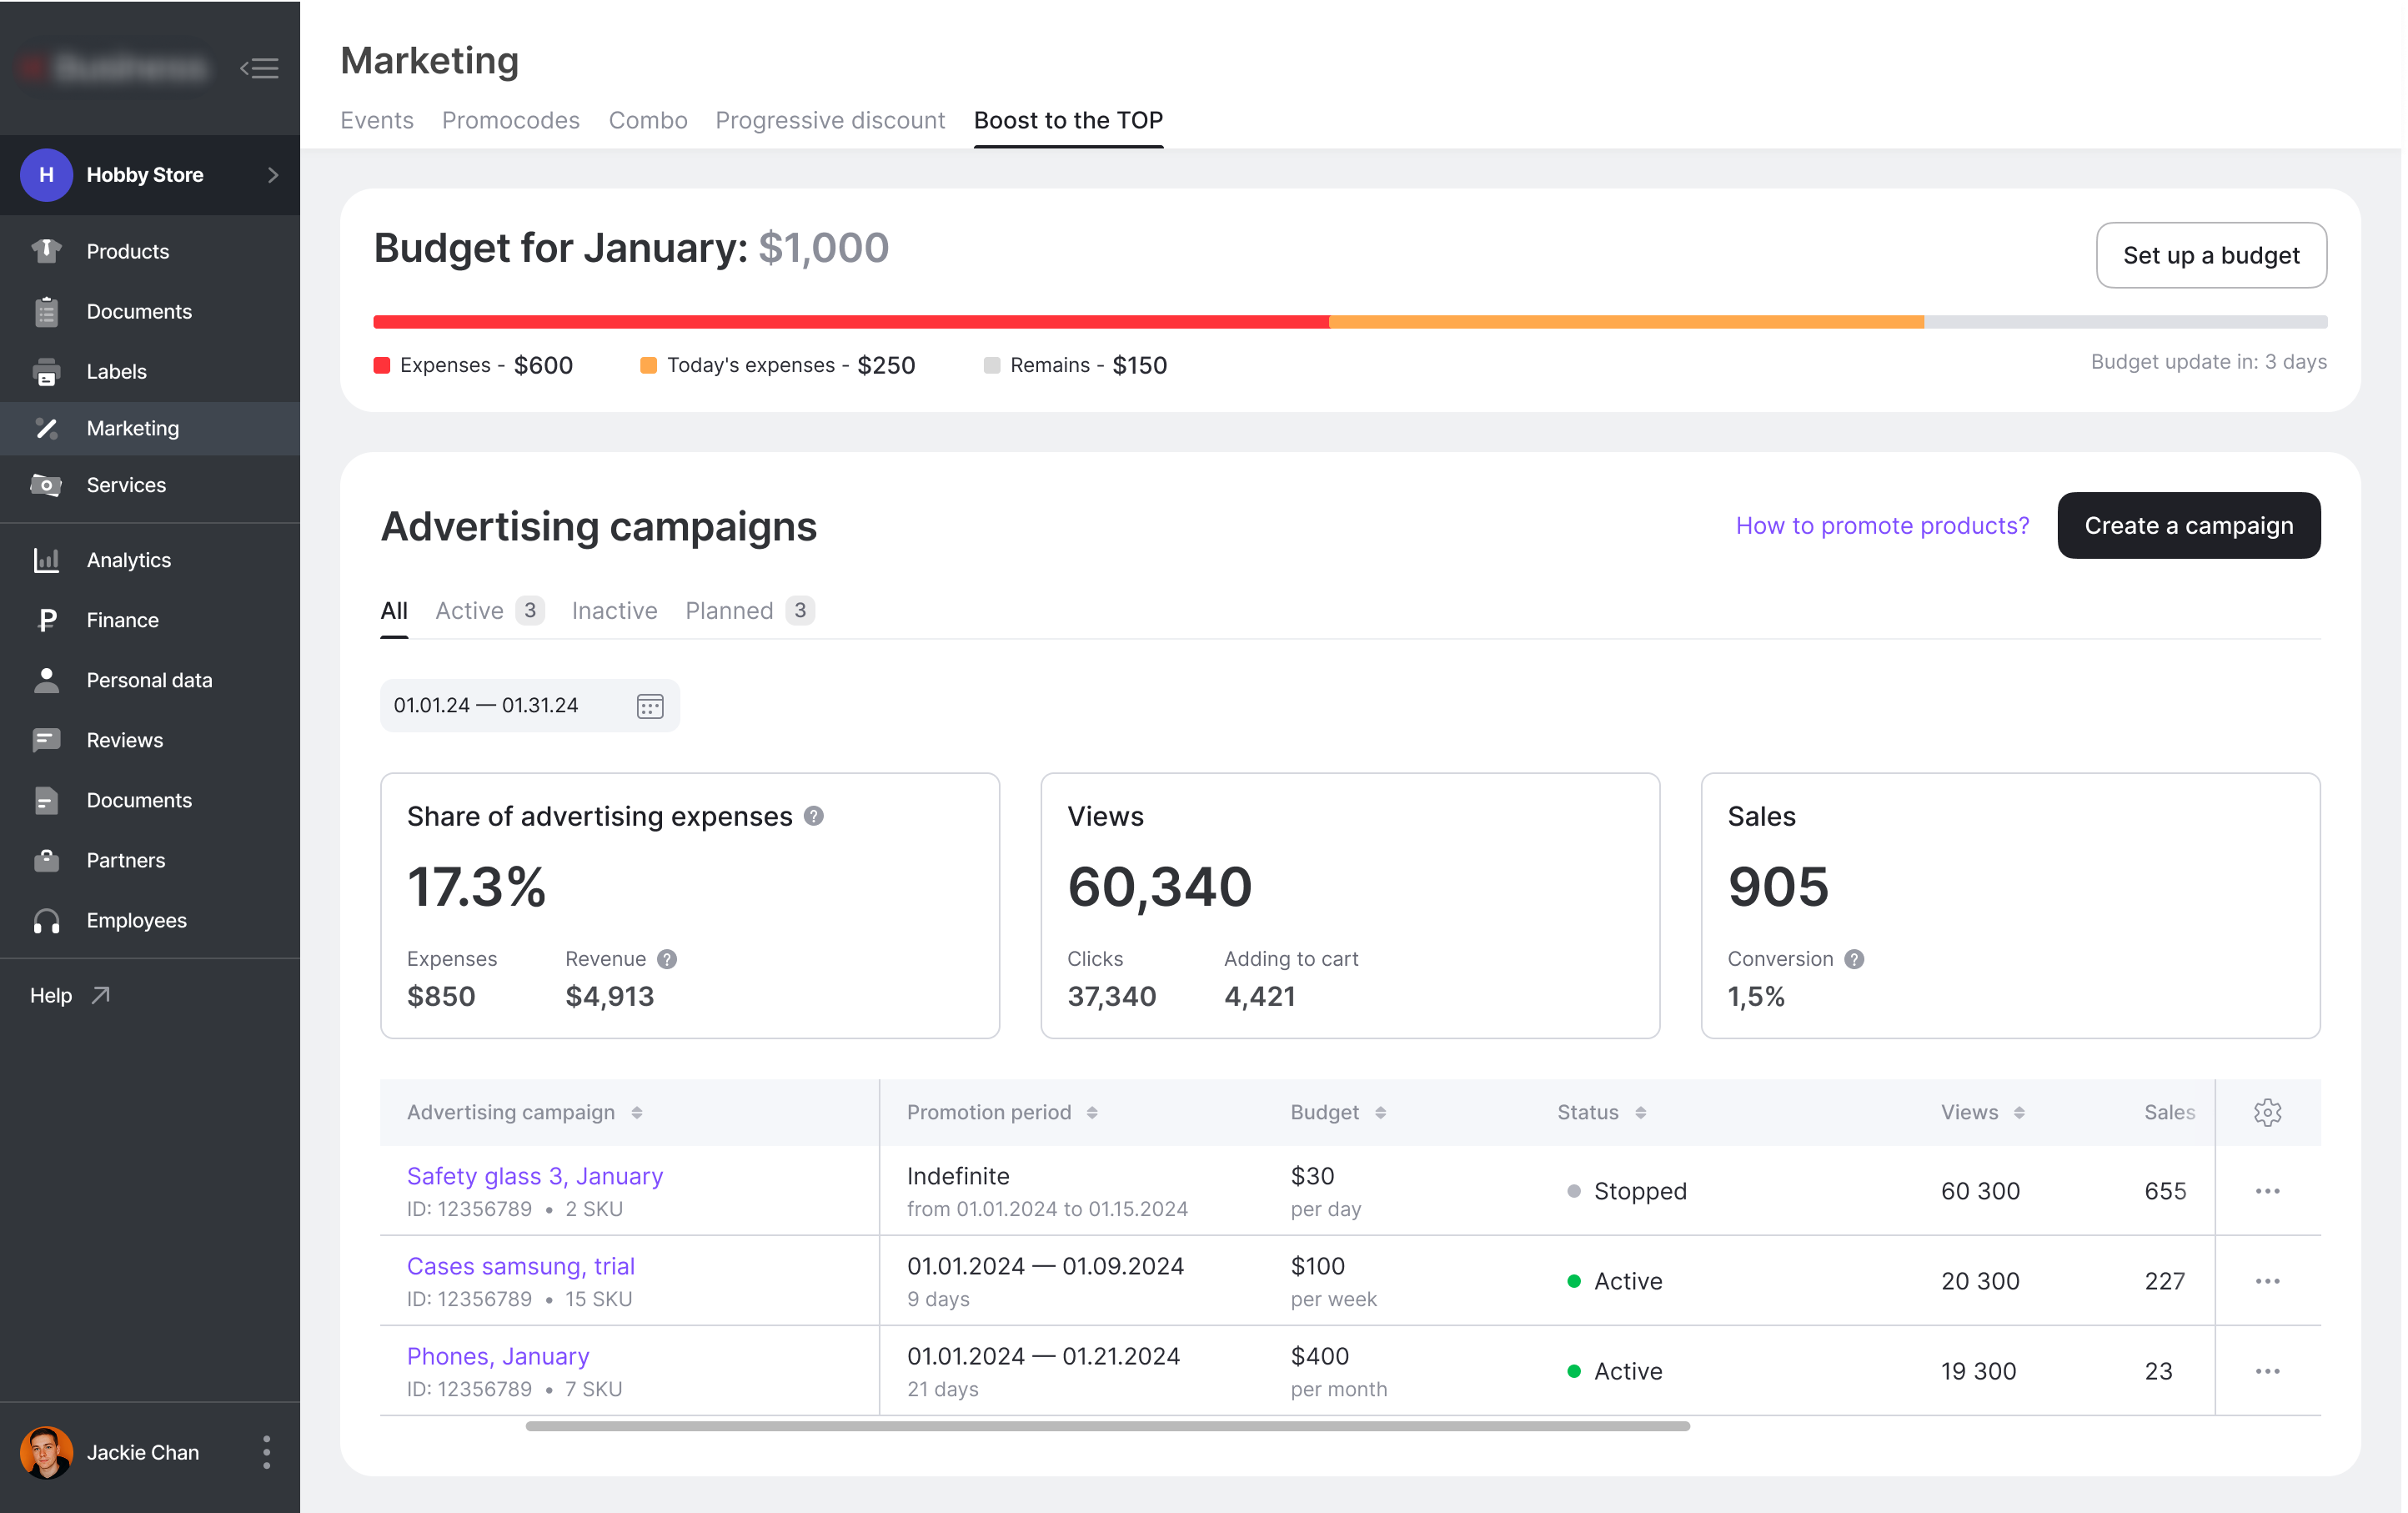Click the Conversion help question icon
The height and width of the screenshot is (1513, 2408).
pos(1854,959)
